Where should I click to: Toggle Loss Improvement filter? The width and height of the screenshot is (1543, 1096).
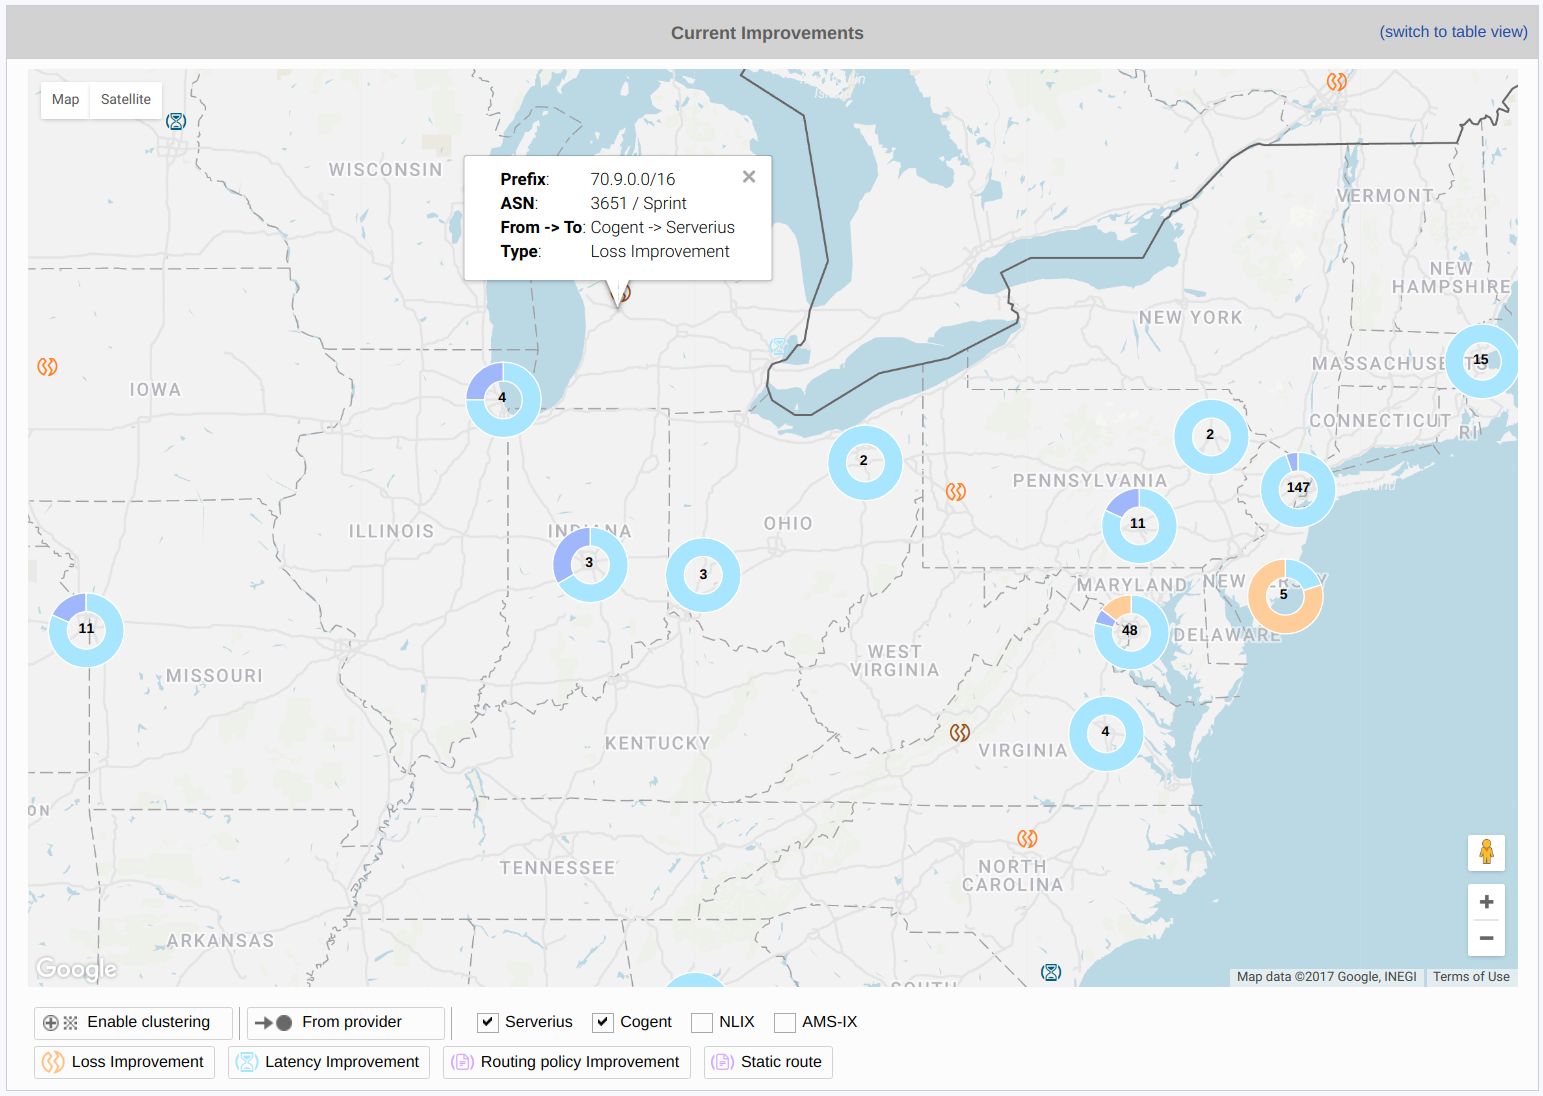(125, 1062)
